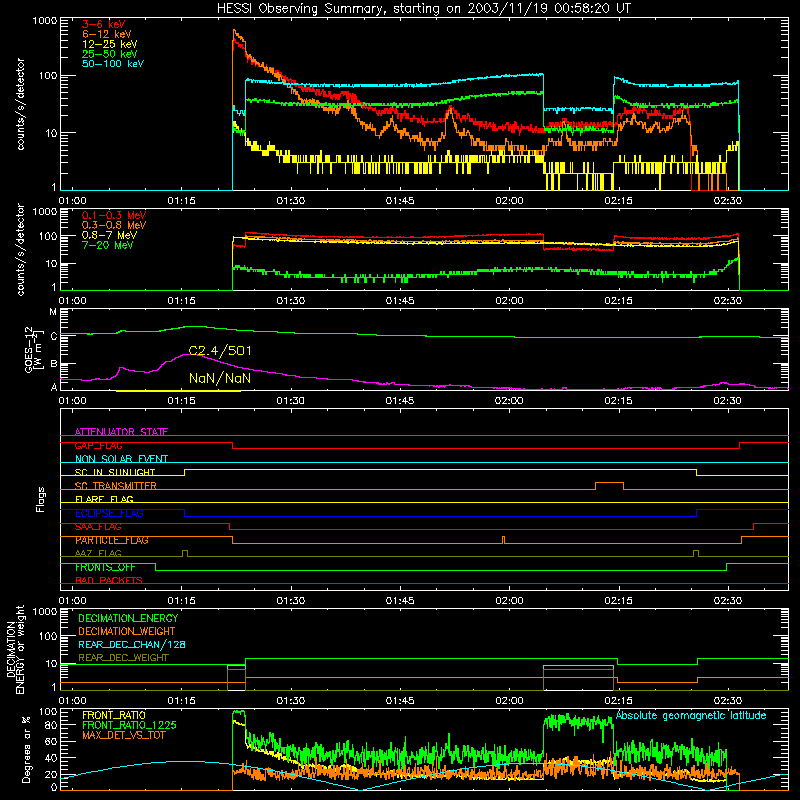The width and height of the screenshot is (800, 800).
Task: Click the 02:15 tick label under Flags panel
Action: (x=618, y=601)
